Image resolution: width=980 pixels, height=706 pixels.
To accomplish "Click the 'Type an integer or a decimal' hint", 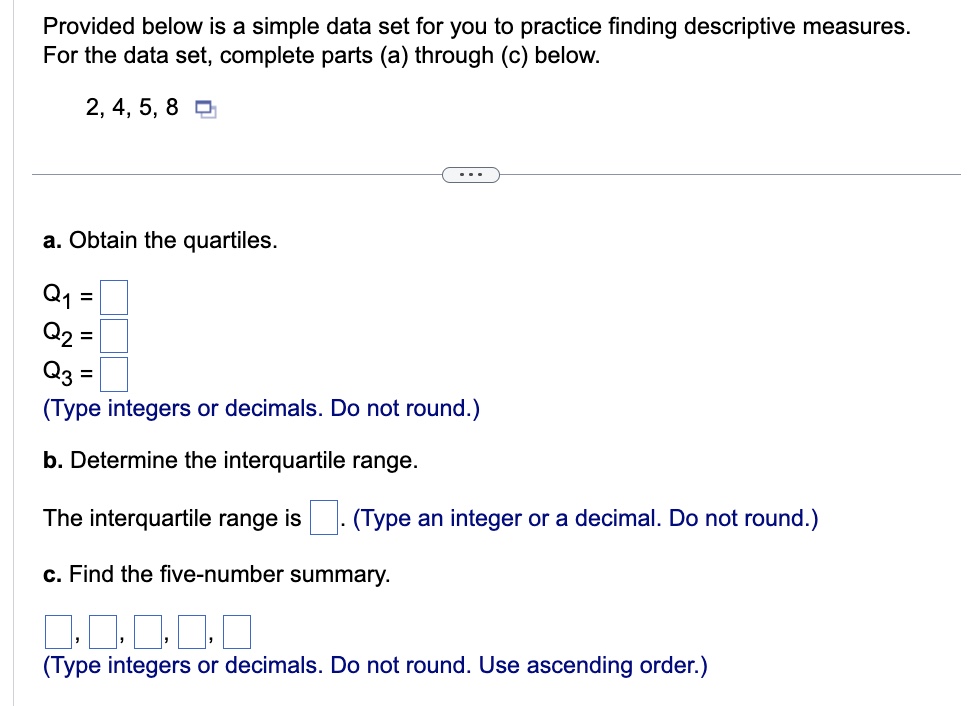I will click(x=586, y=519).
